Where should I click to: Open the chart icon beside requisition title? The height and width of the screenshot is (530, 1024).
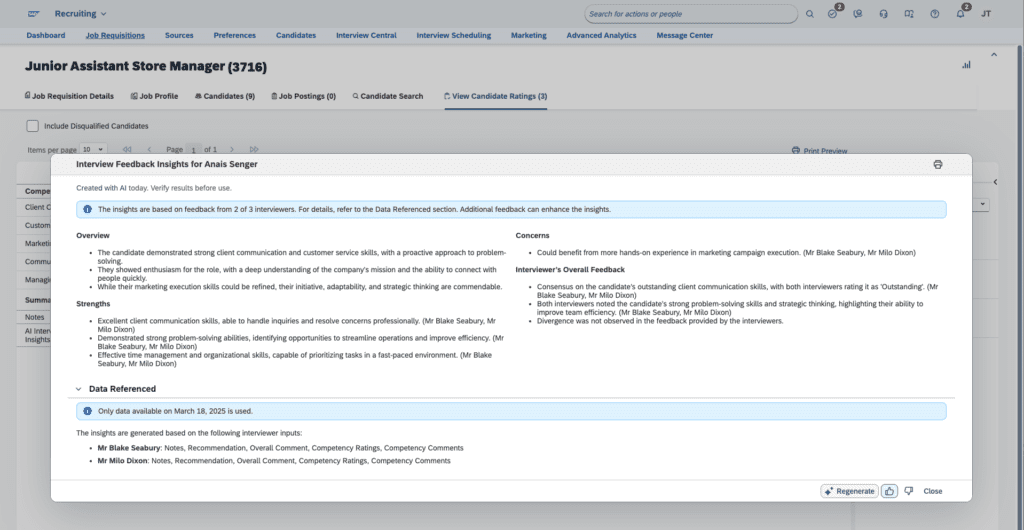(966, 65)
